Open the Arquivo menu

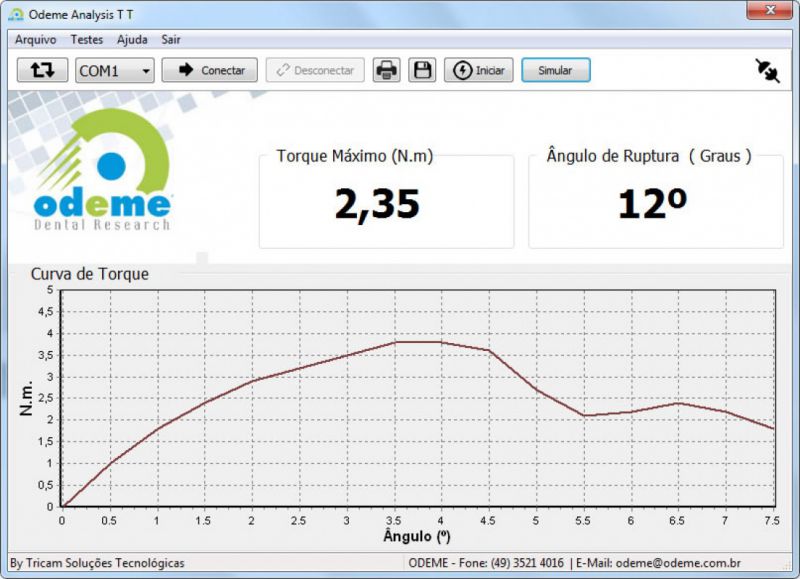pyautogui.click(x=35, y=40)
